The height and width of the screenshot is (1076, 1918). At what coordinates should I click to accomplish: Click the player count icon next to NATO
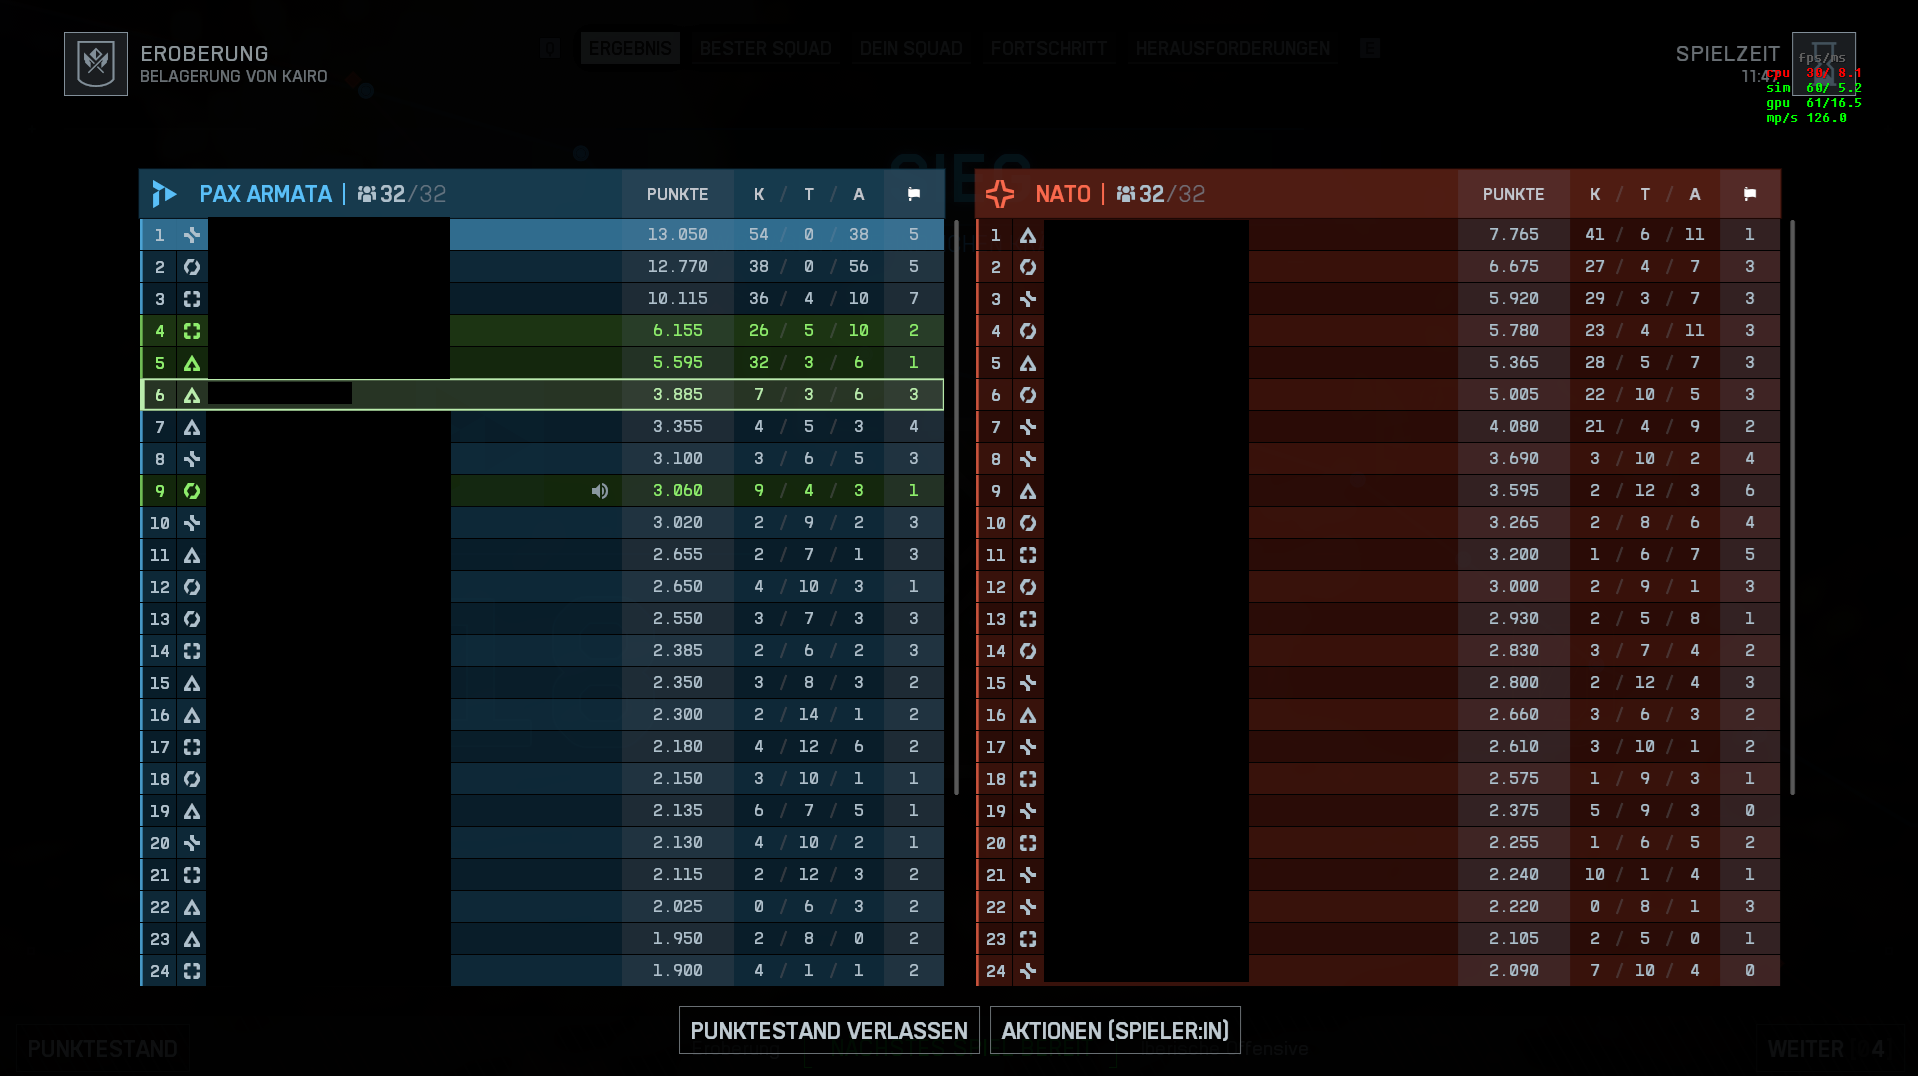(1126, 194)
